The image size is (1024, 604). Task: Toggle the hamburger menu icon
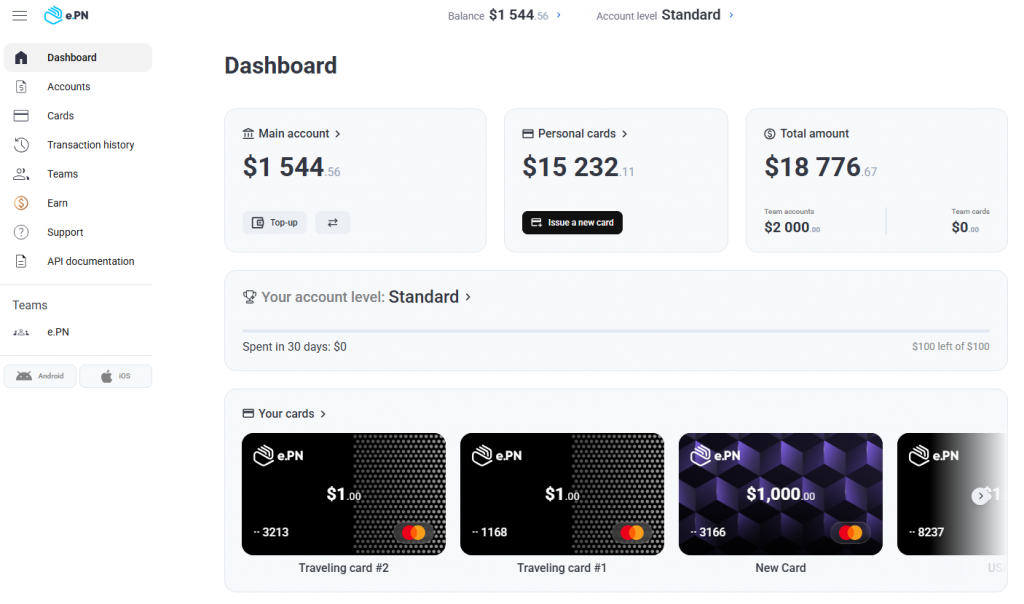[20, 16]
